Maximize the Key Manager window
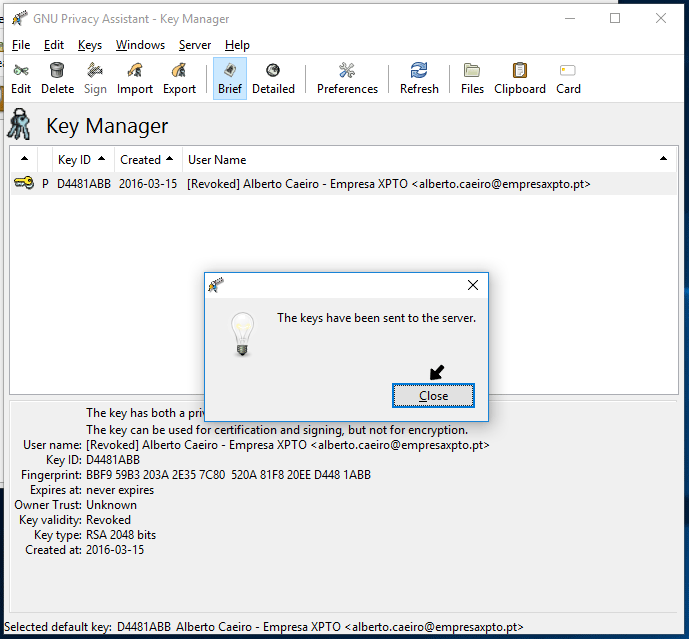 pos(615,18)
